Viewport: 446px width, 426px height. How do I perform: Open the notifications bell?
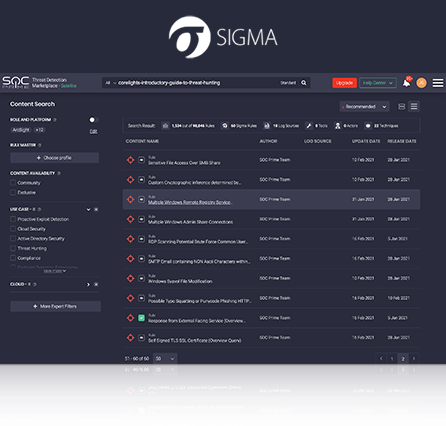[x=406, y=83]
